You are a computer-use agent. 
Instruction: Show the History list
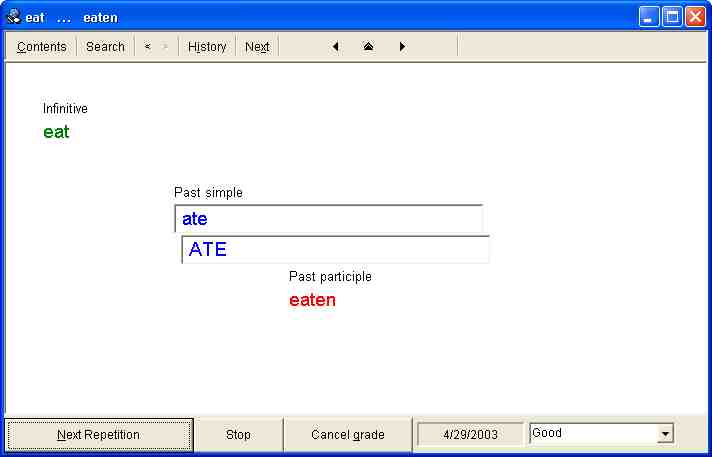tap(207, 47)
